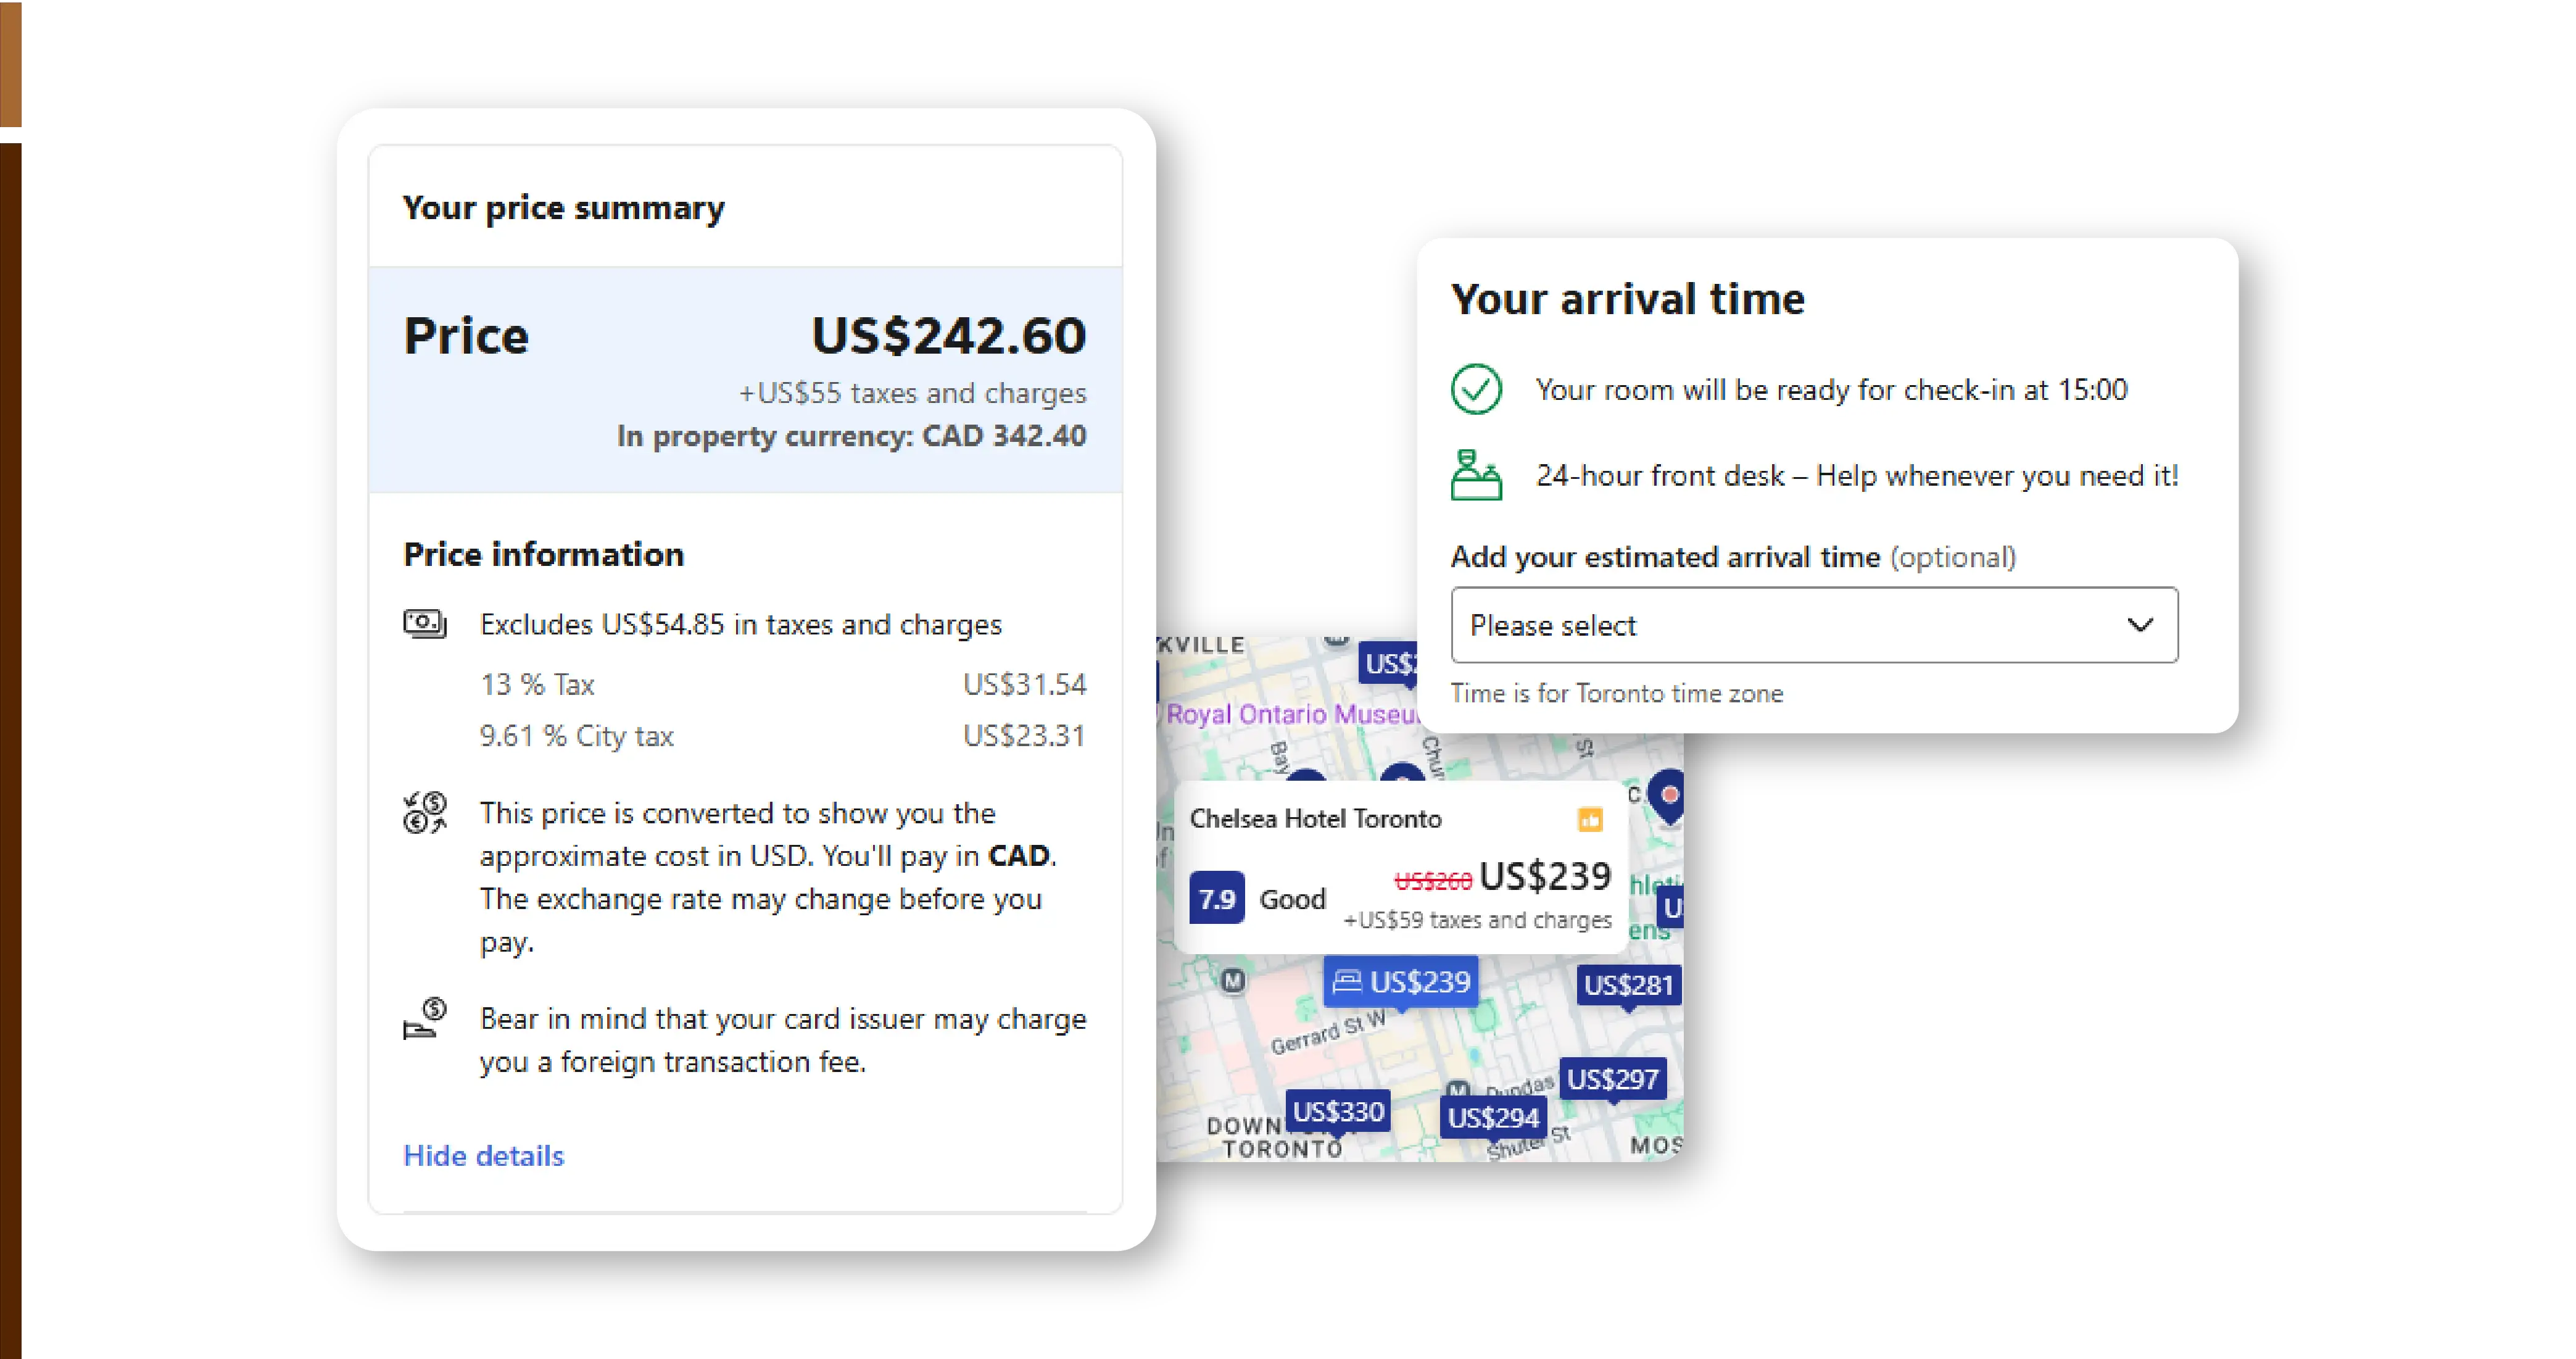Viewport: 2576px width, 1359px height.
Task: Select the US$294 map price marker
Action: point(1493,1118)
